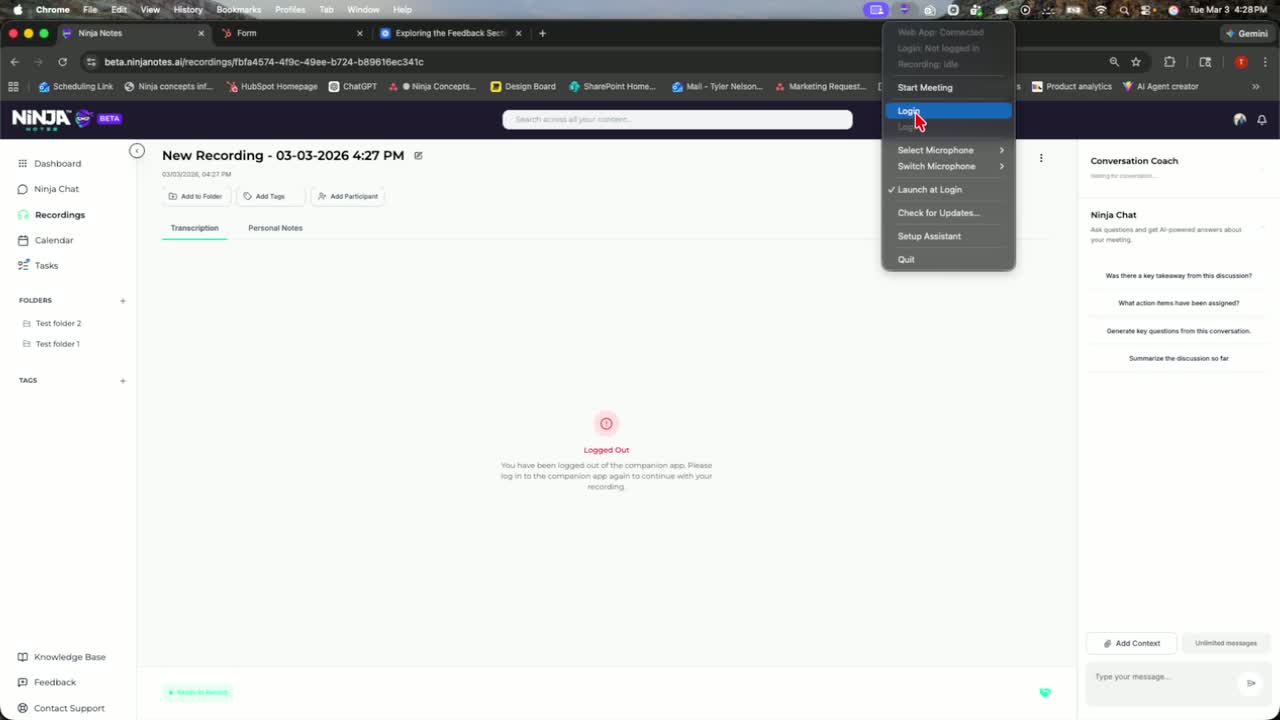Go back with Chrome's back arrow

click(x=14, y=62)
